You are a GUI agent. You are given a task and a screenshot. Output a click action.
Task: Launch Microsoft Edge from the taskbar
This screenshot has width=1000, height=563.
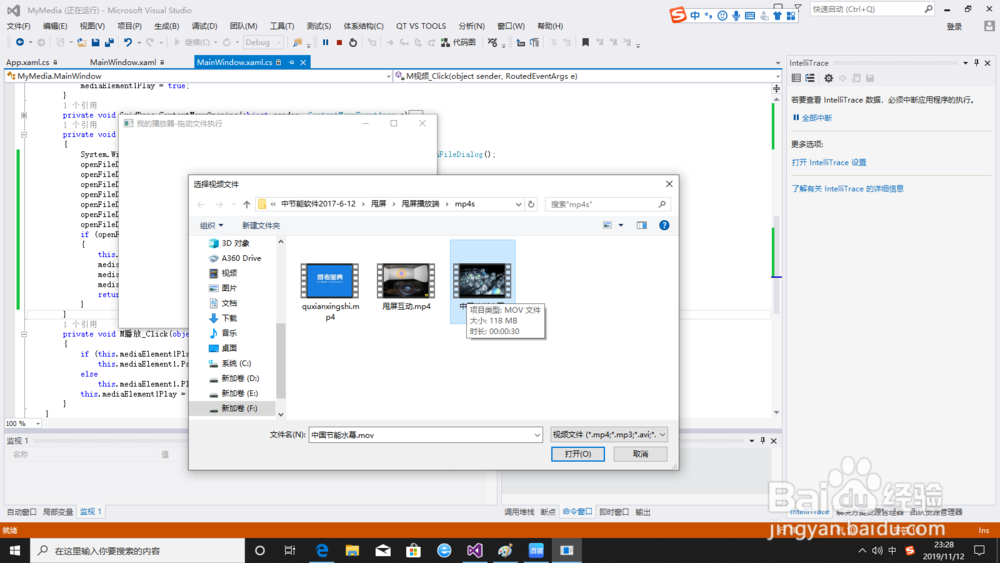(x=322, y=550)
